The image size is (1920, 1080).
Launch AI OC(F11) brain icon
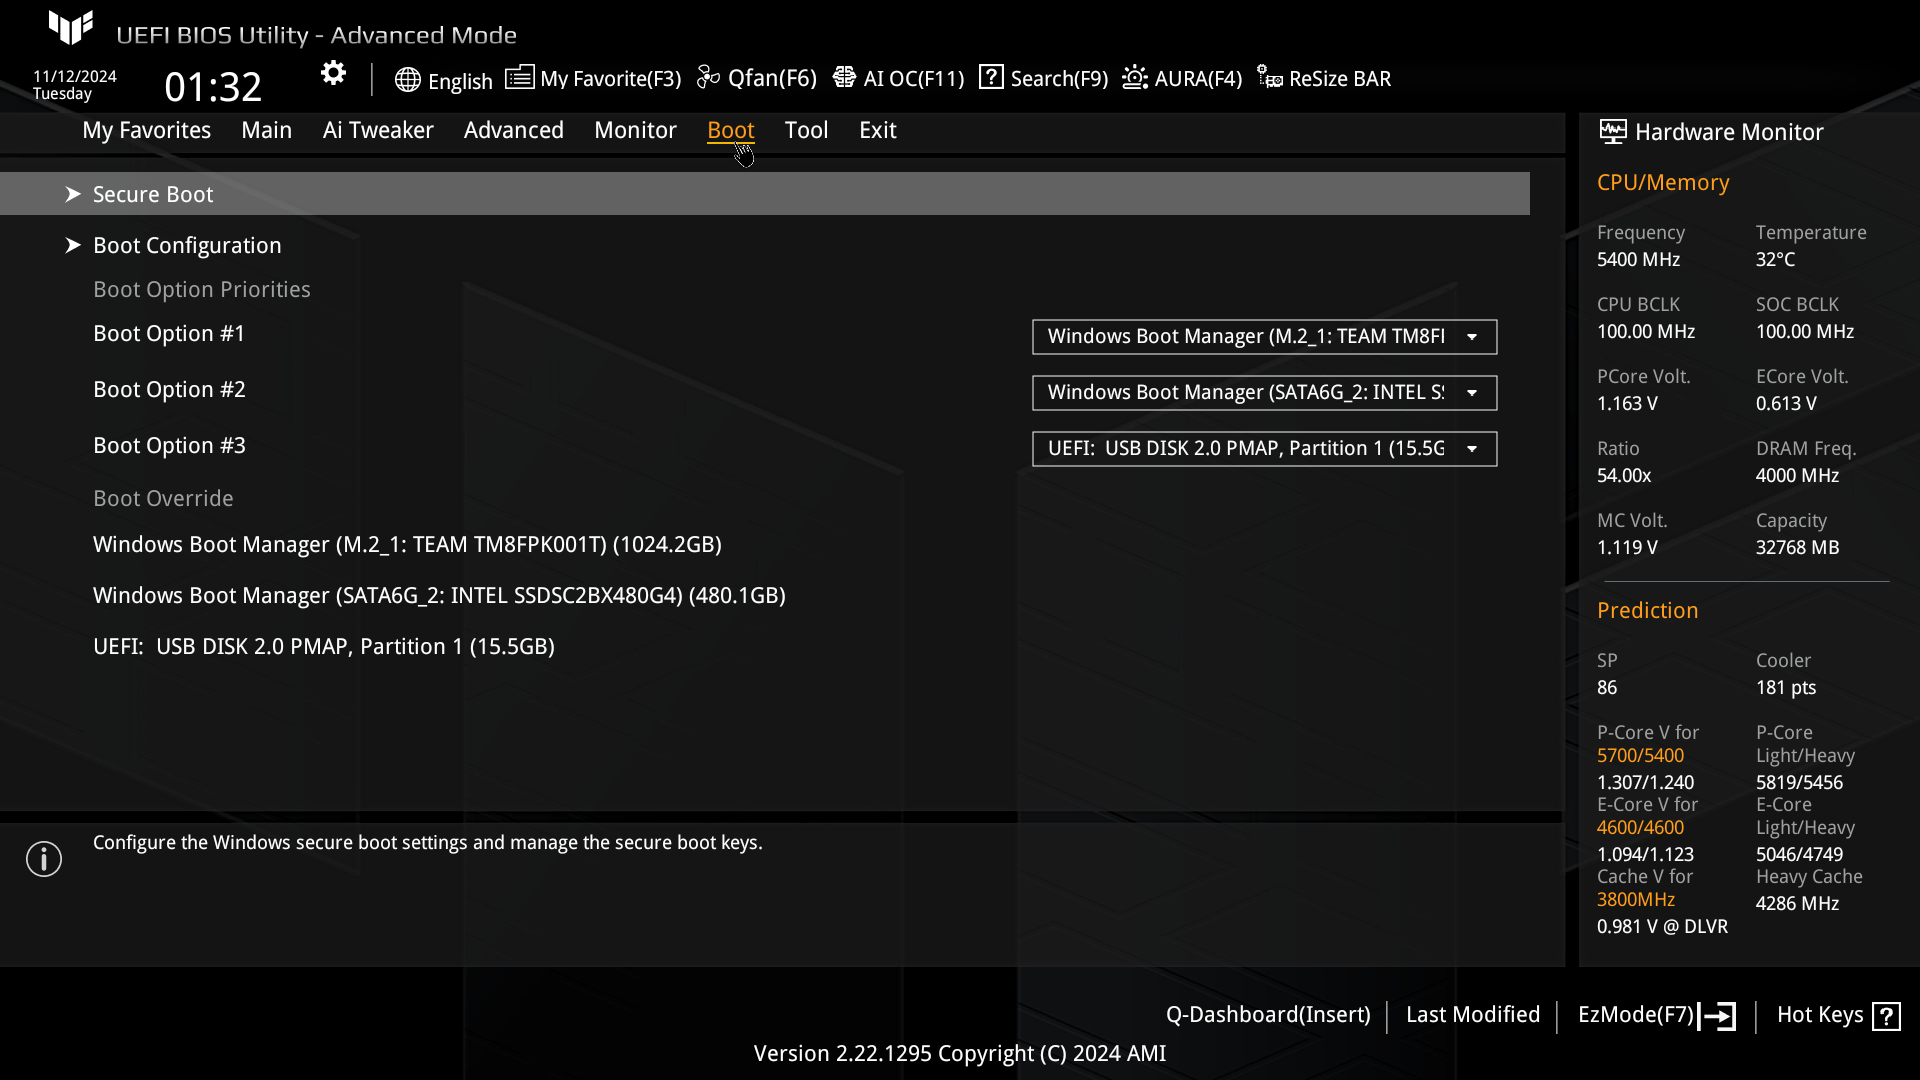click(x=844, y=78)
